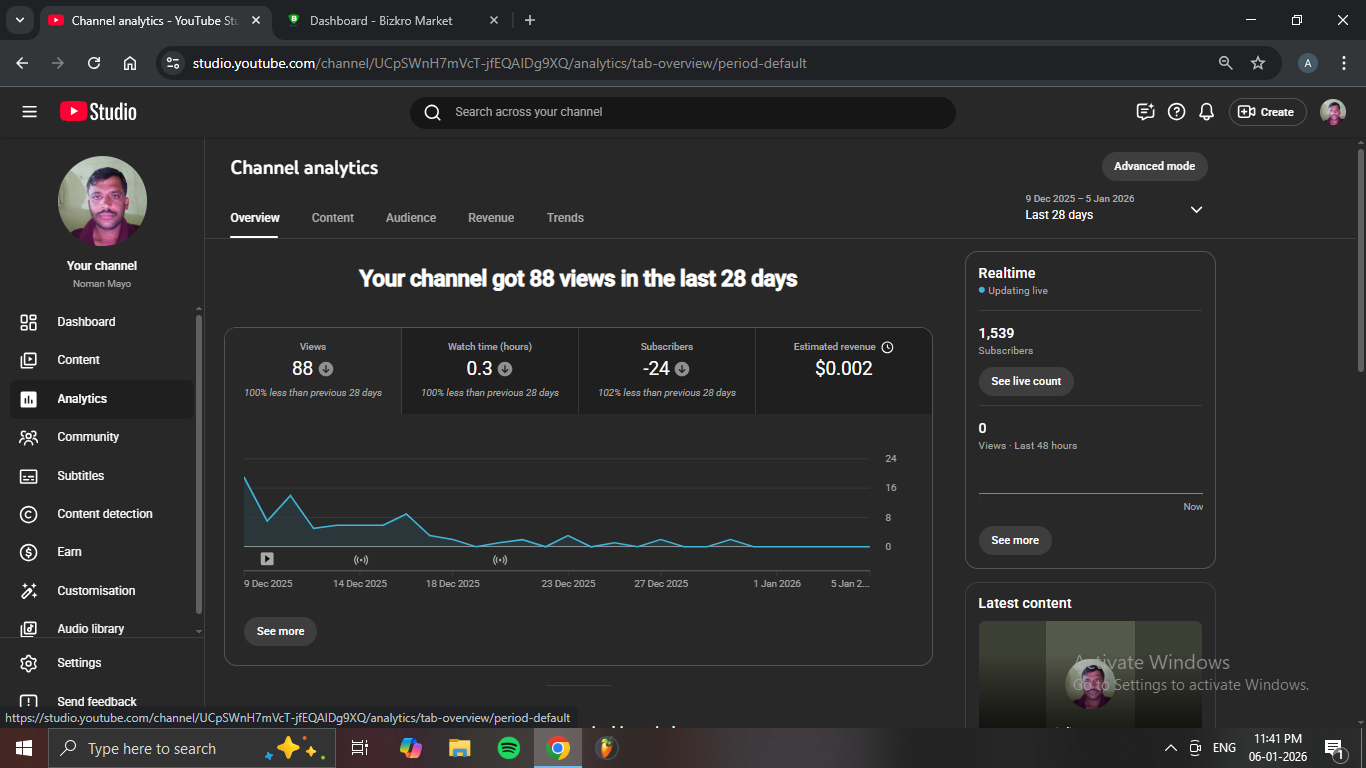Screen dimensions: 1366x768
Task: Open Spotify from the Windows taskbar
Action: point(509,748)
